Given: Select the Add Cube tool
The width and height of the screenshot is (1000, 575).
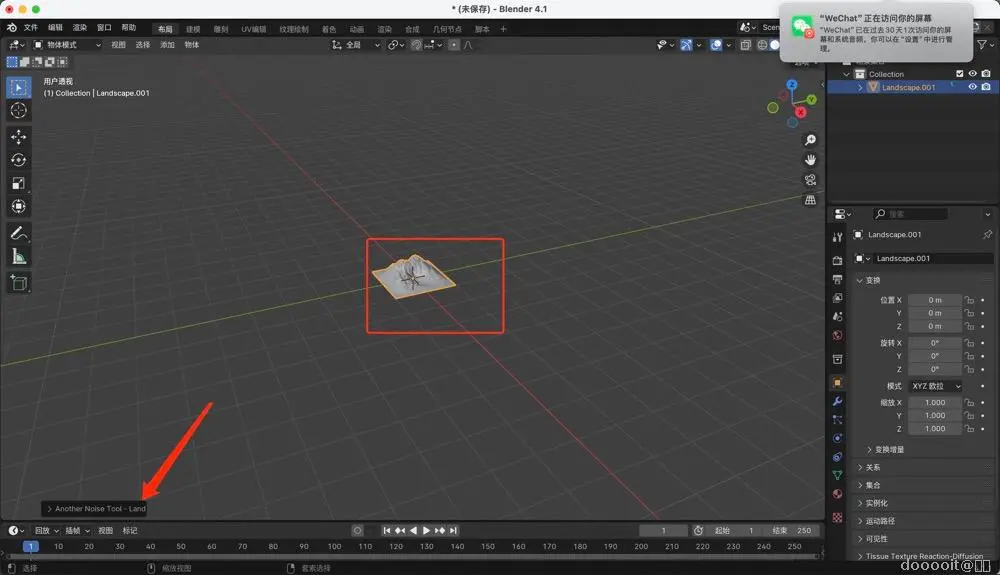Looking at the screenshot, I should pos(18,283).
